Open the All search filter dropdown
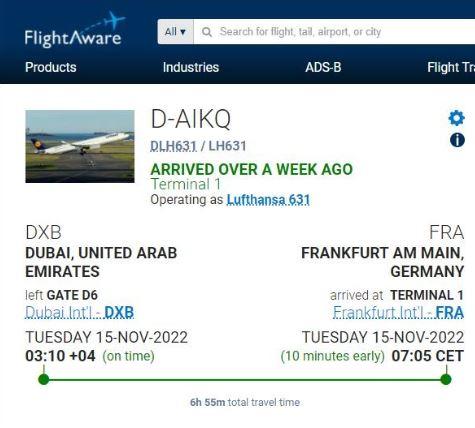 (175, 32)
